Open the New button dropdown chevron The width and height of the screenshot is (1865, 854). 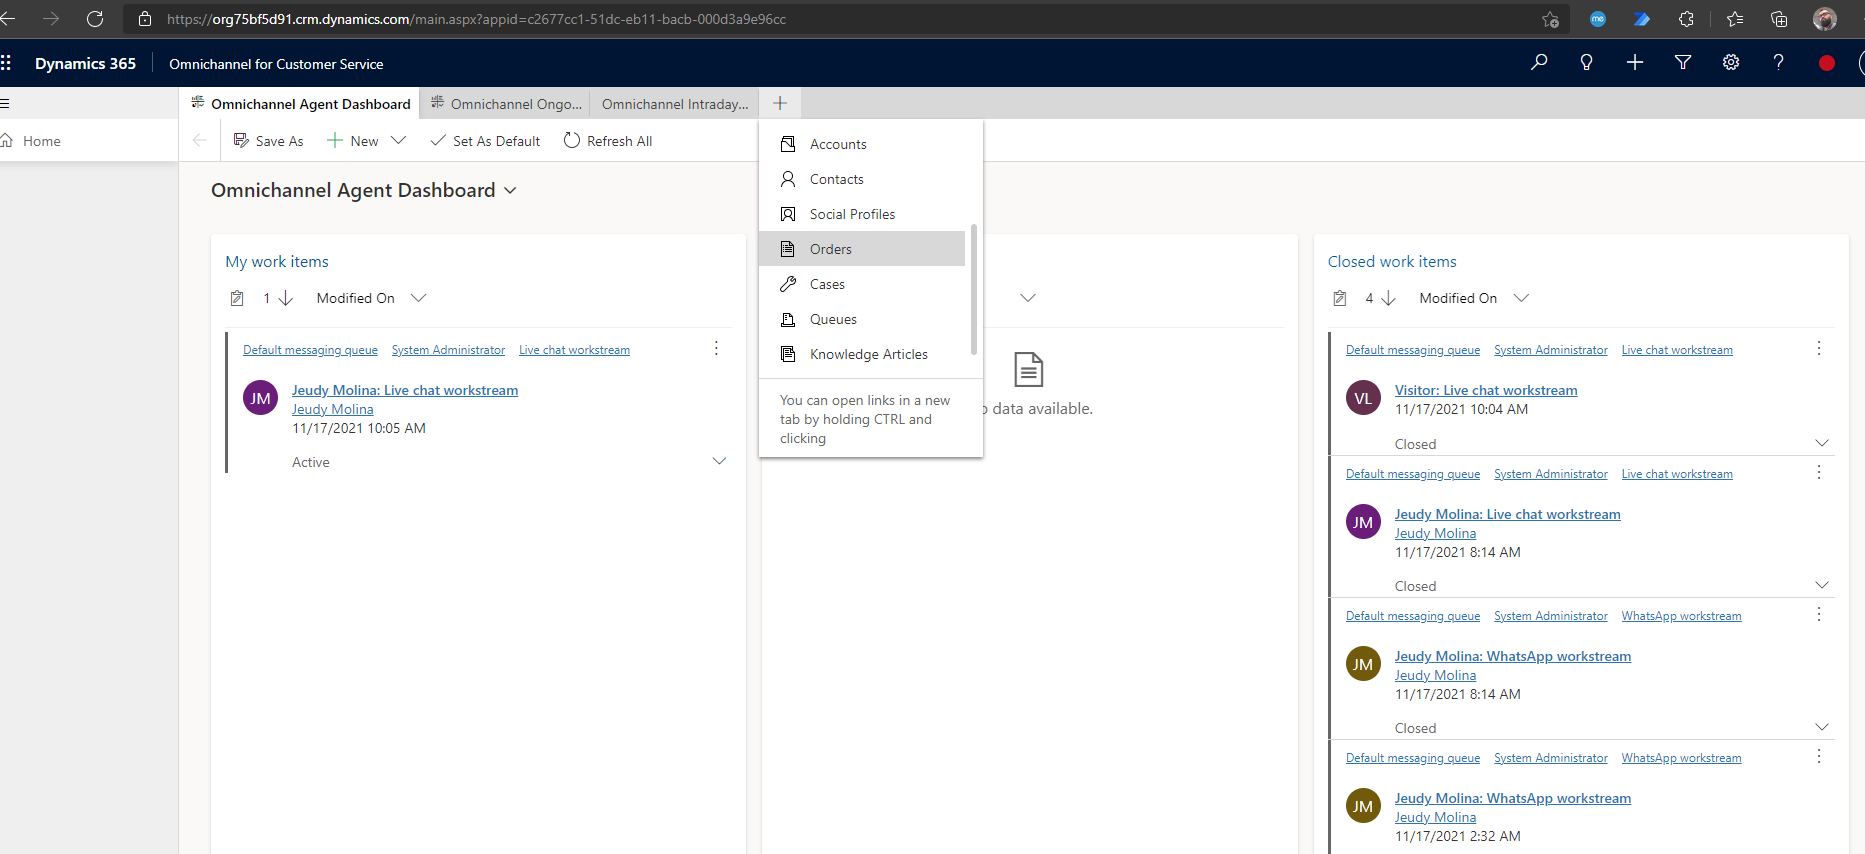[398, 141]
